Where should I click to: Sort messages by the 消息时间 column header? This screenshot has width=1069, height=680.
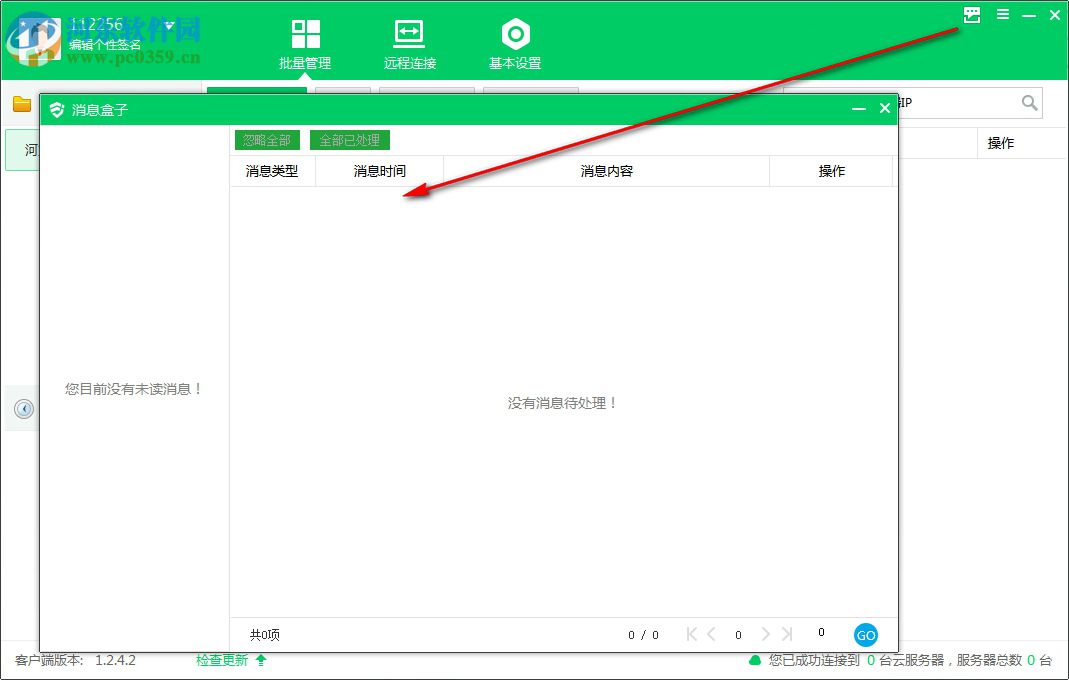pos(381,170)
